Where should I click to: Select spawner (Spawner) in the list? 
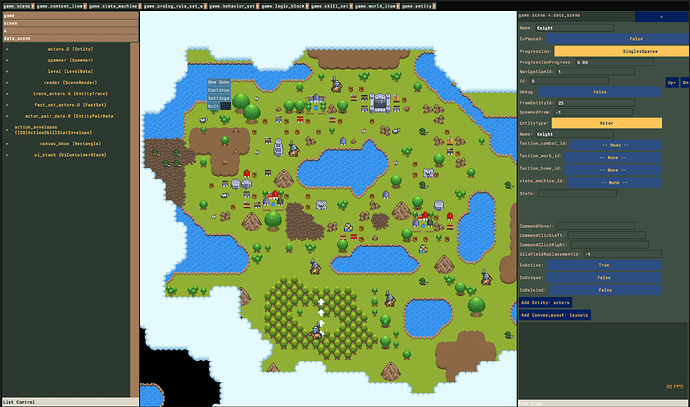click(x=70, y=60)
